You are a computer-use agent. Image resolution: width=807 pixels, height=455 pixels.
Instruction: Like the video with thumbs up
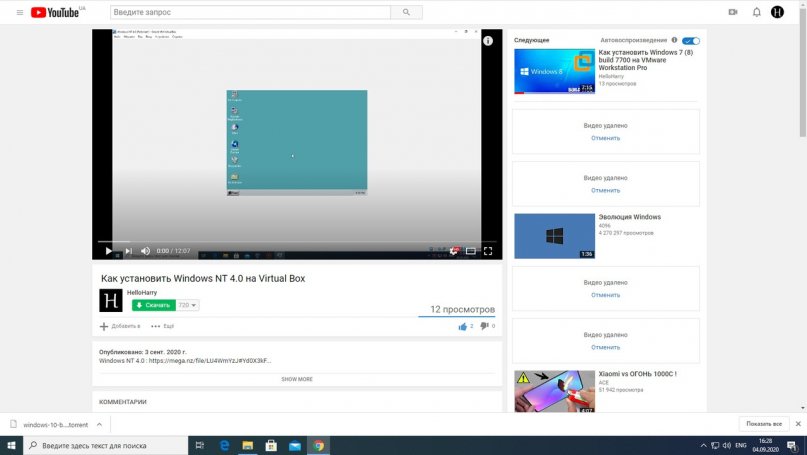[462, 326]
